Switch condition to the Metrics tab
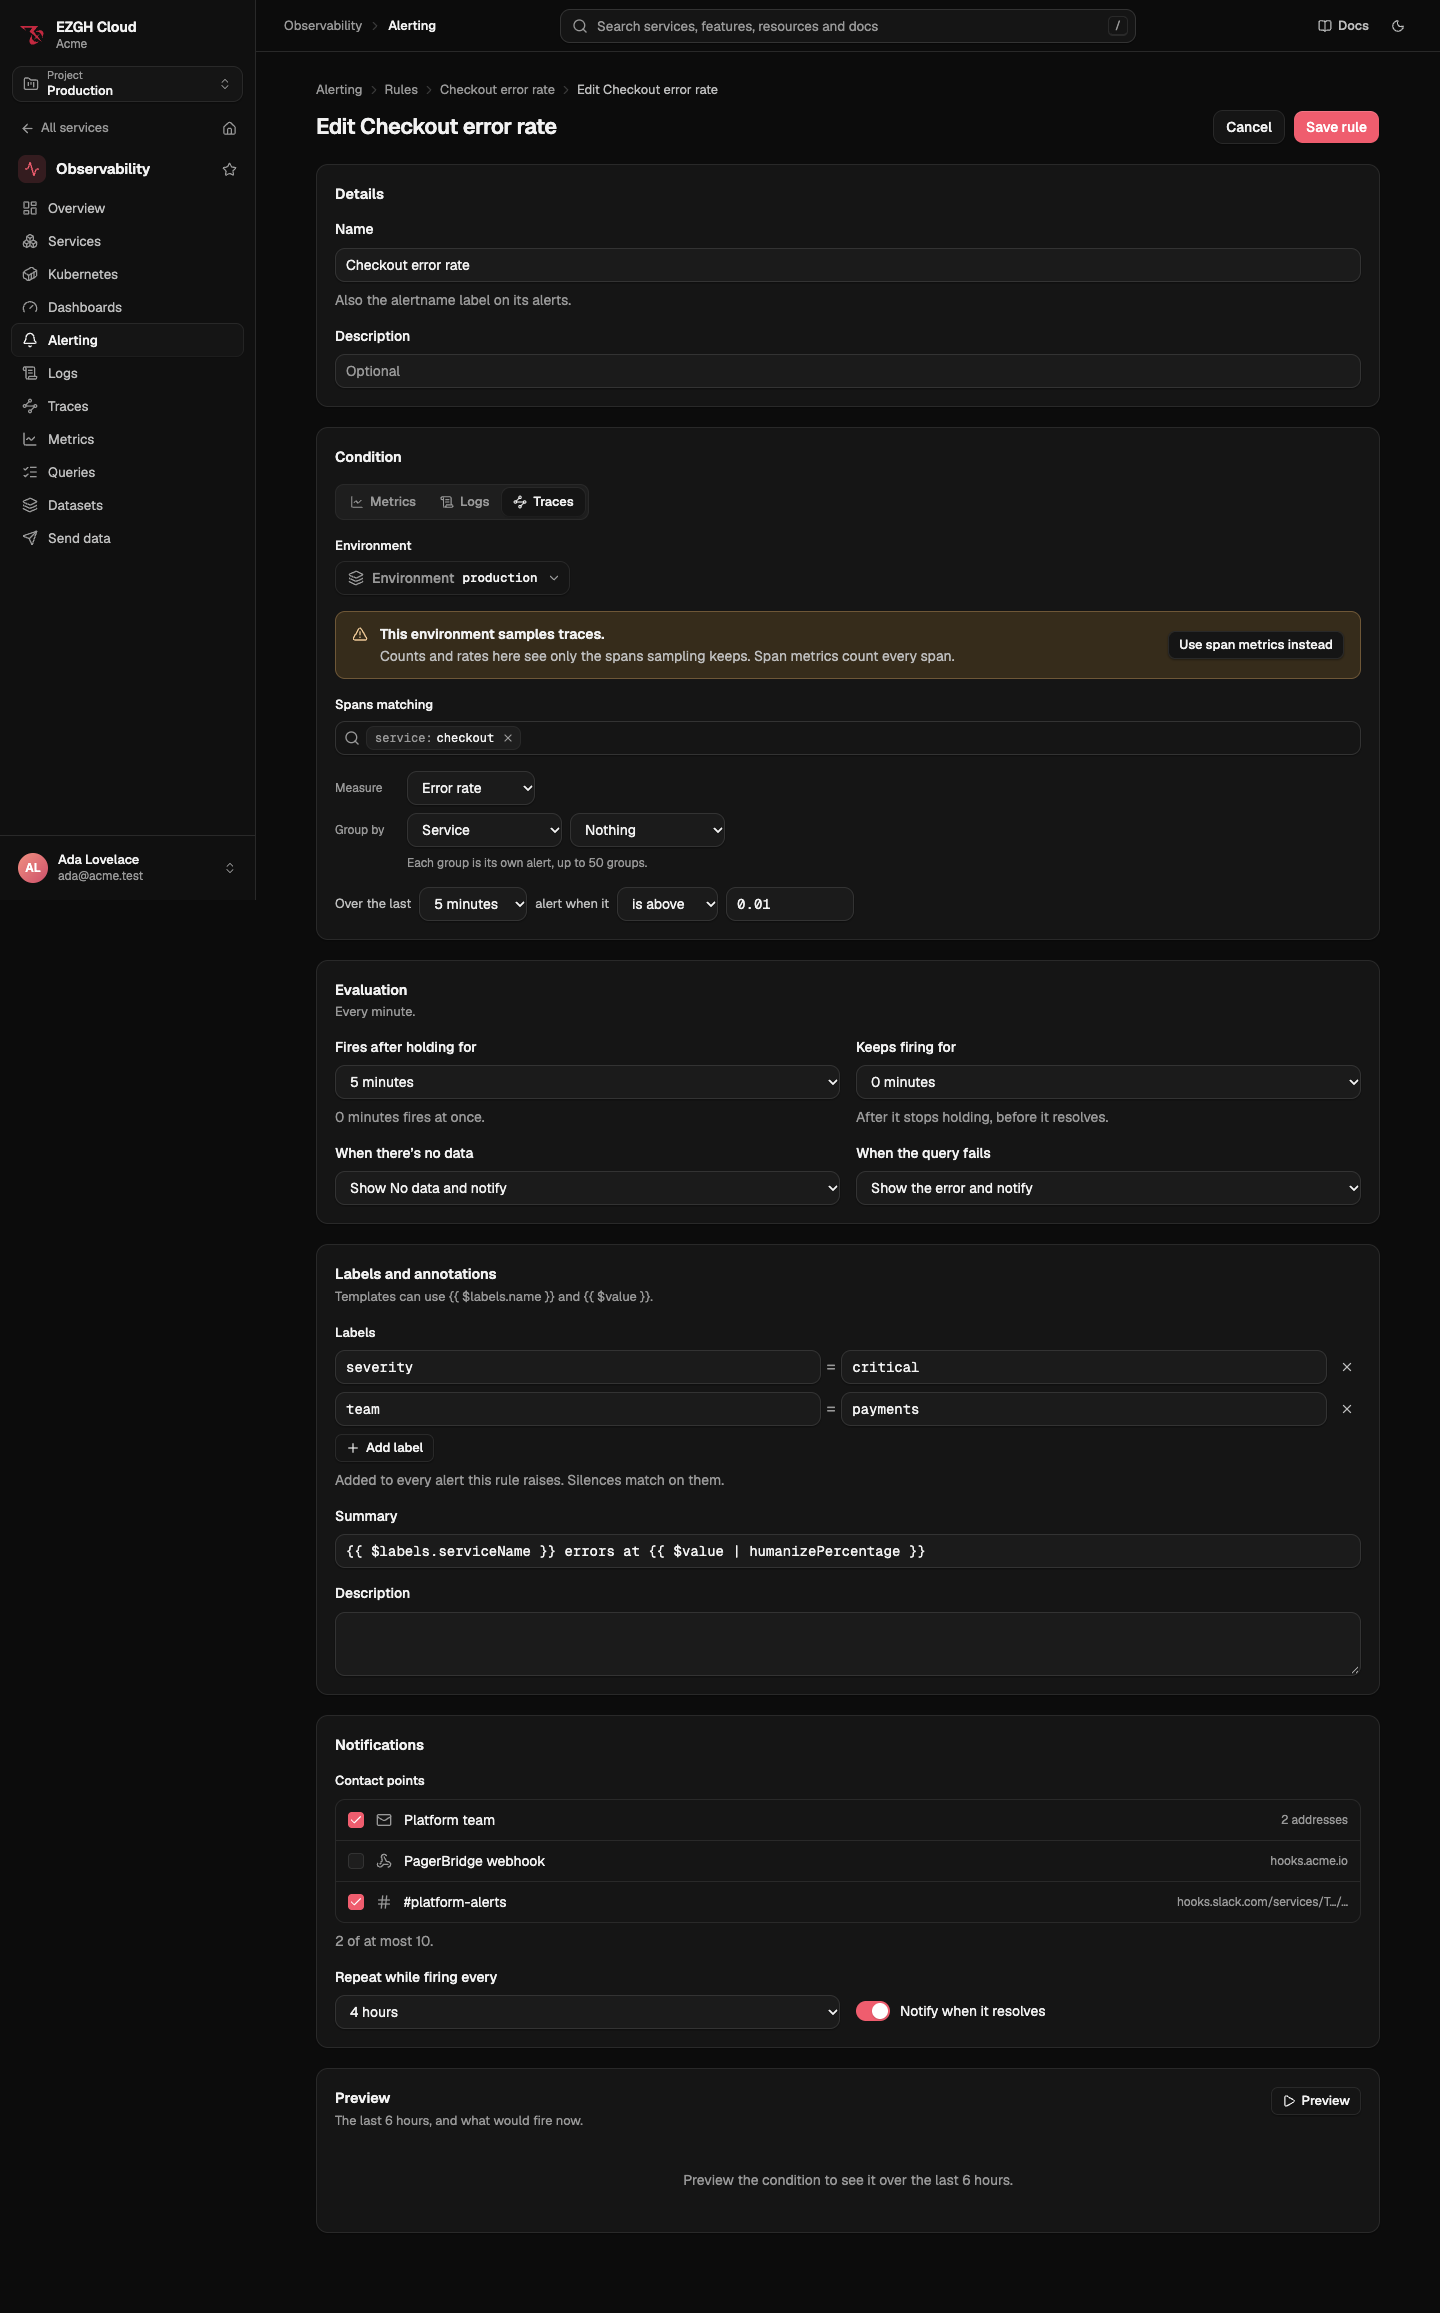The width and height of the screenshot is (1440, 2313). [383, 502]
